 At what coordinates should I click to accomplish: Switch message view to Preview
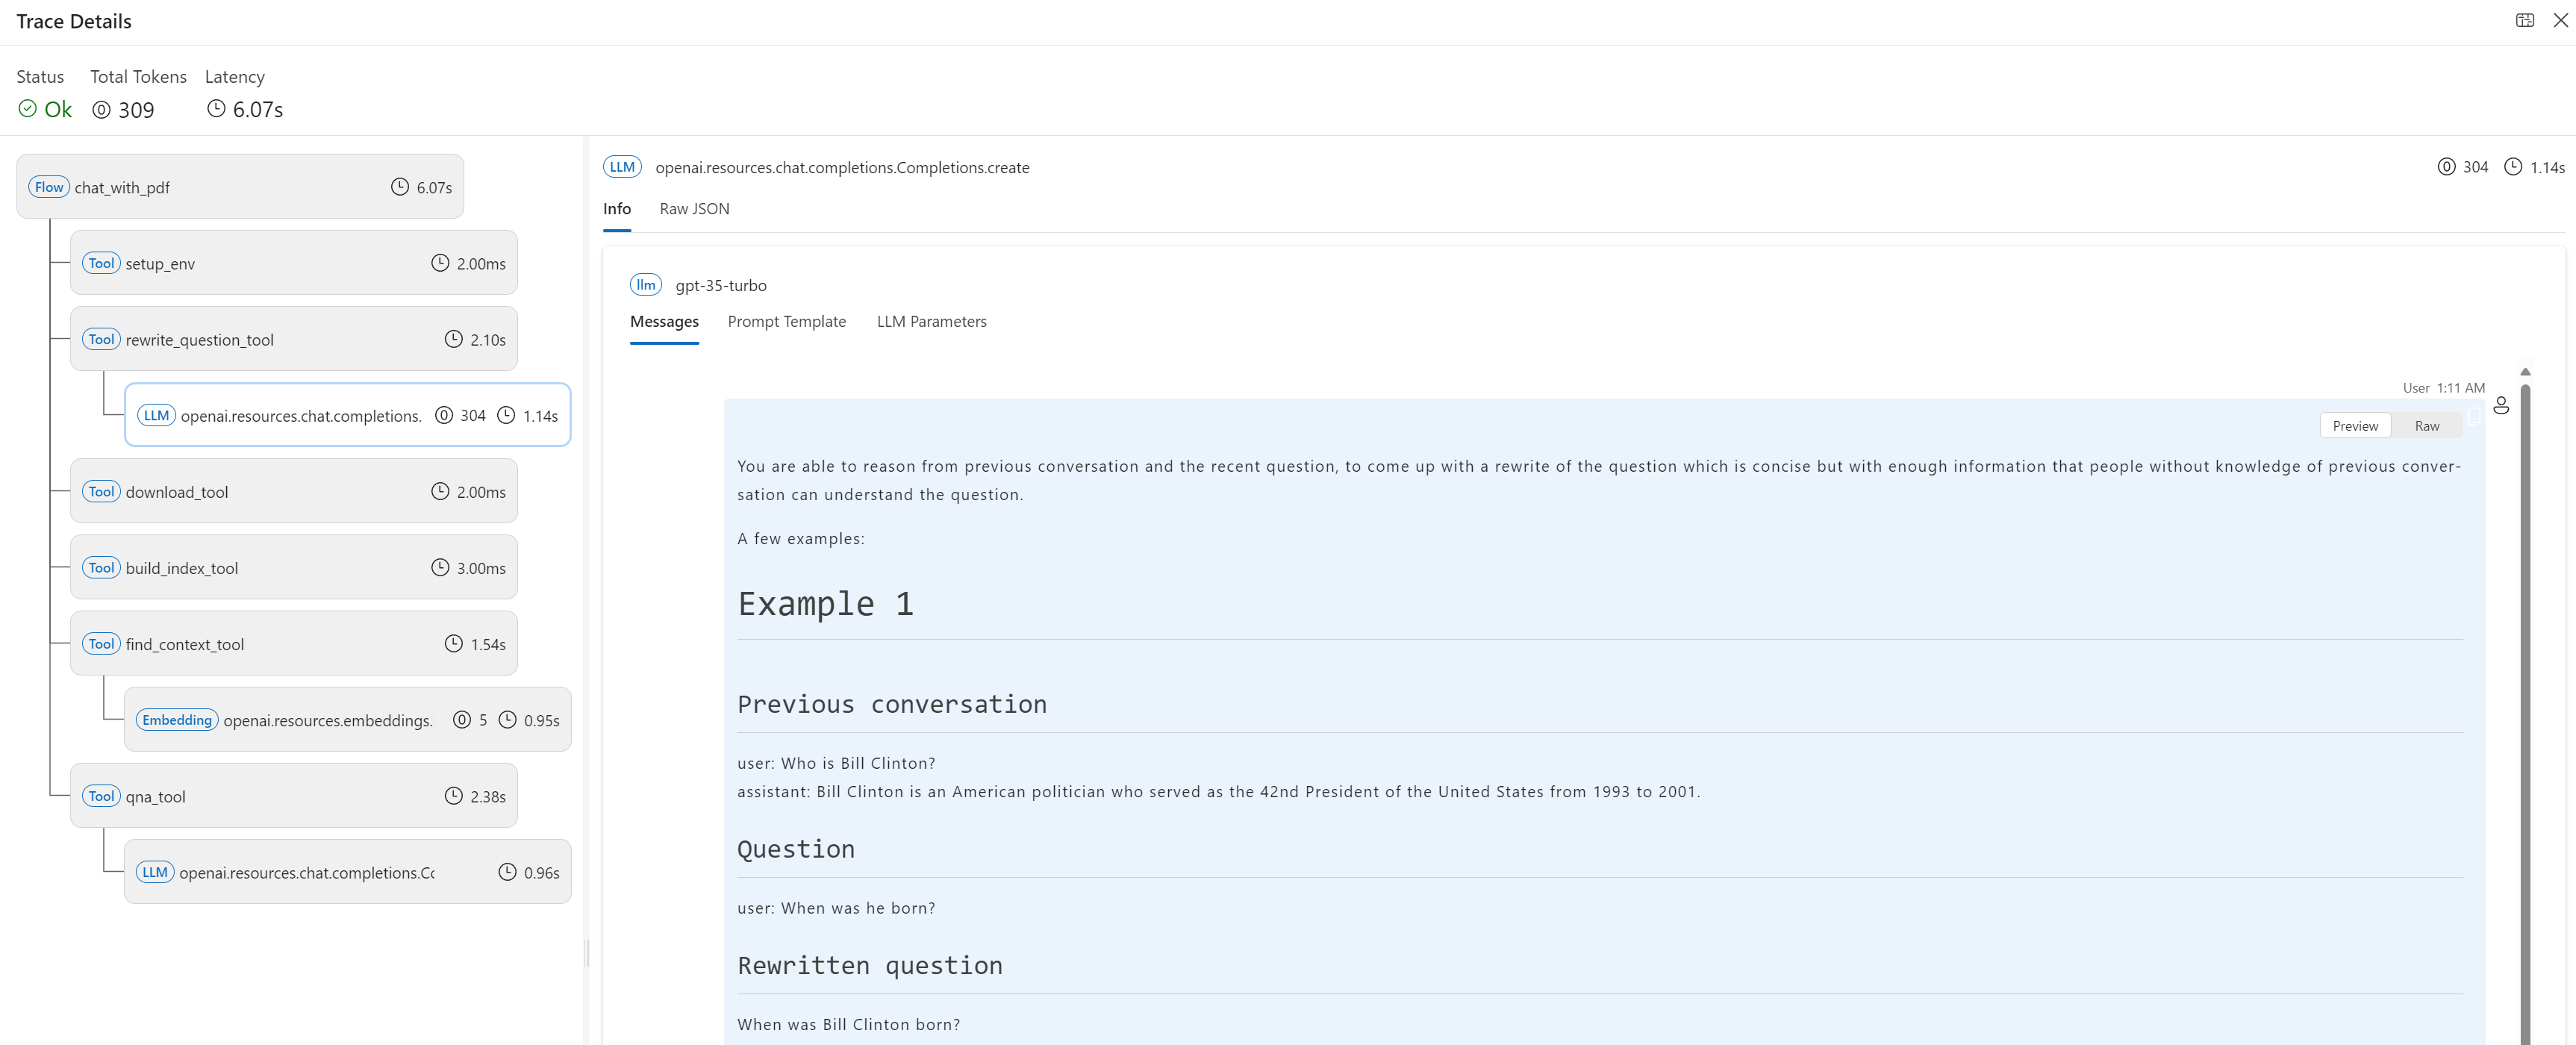point(2355,426)
